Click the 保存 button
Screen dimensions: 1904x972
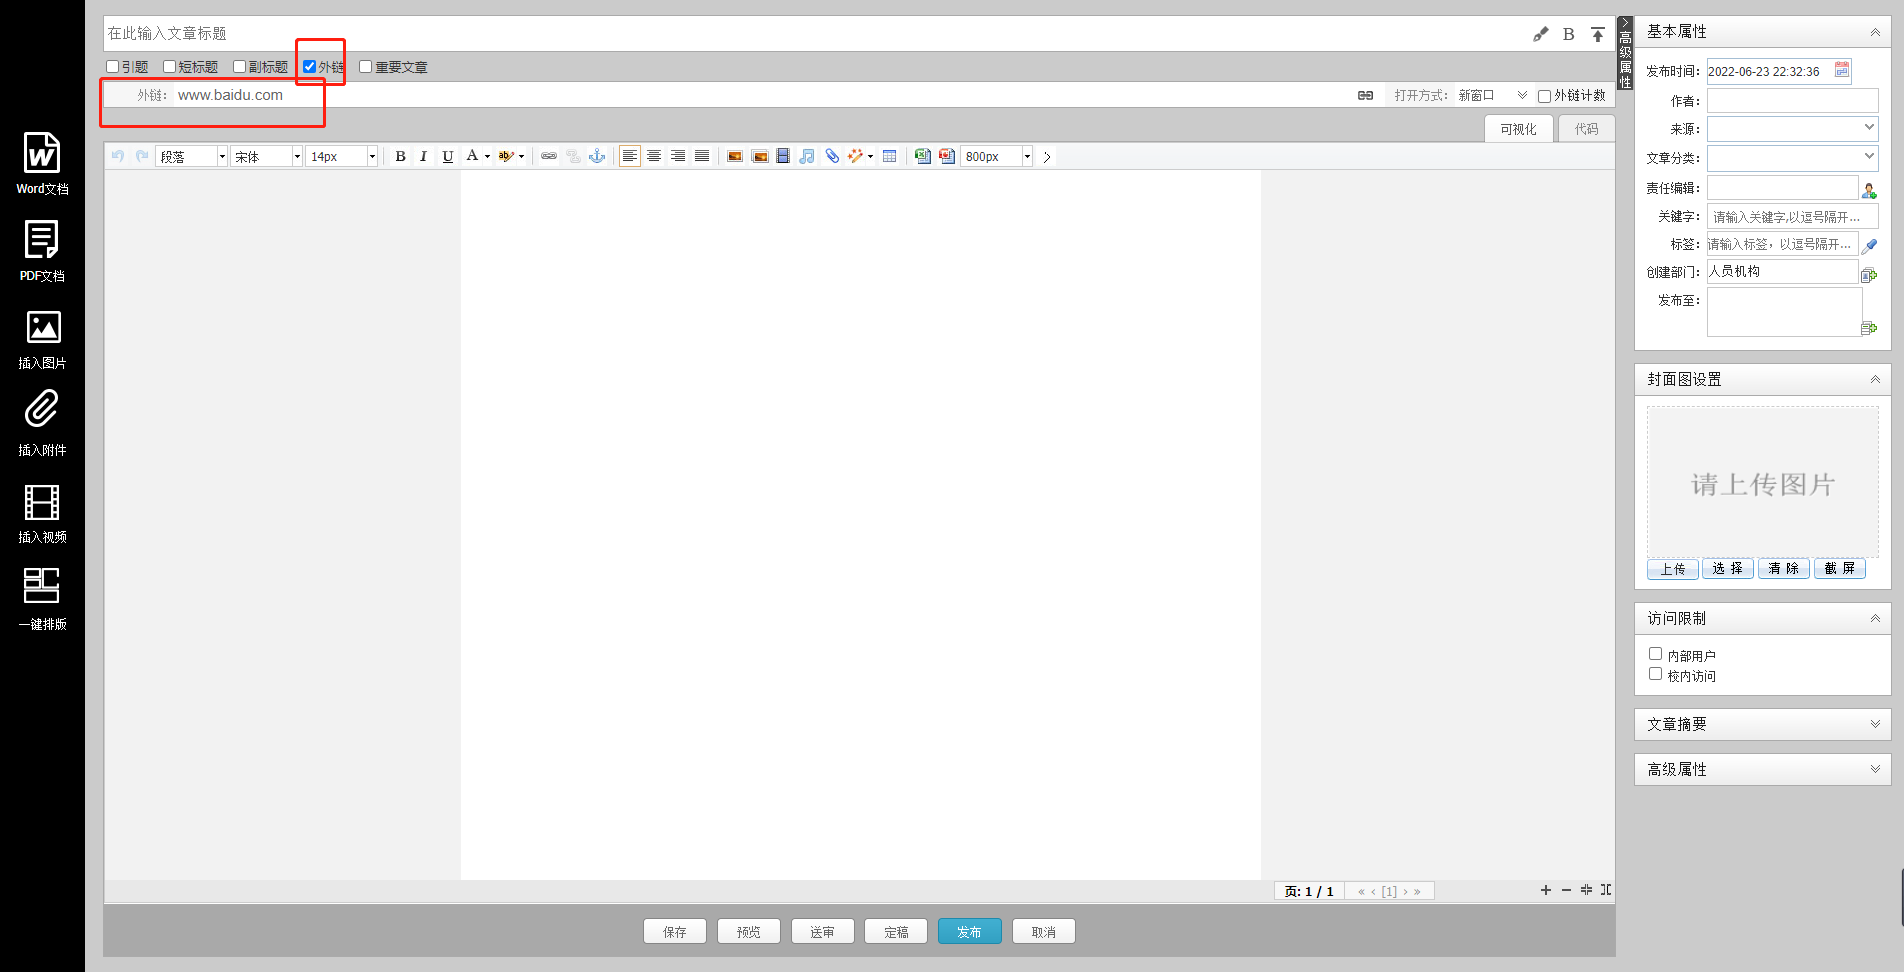tap(675, 931)
